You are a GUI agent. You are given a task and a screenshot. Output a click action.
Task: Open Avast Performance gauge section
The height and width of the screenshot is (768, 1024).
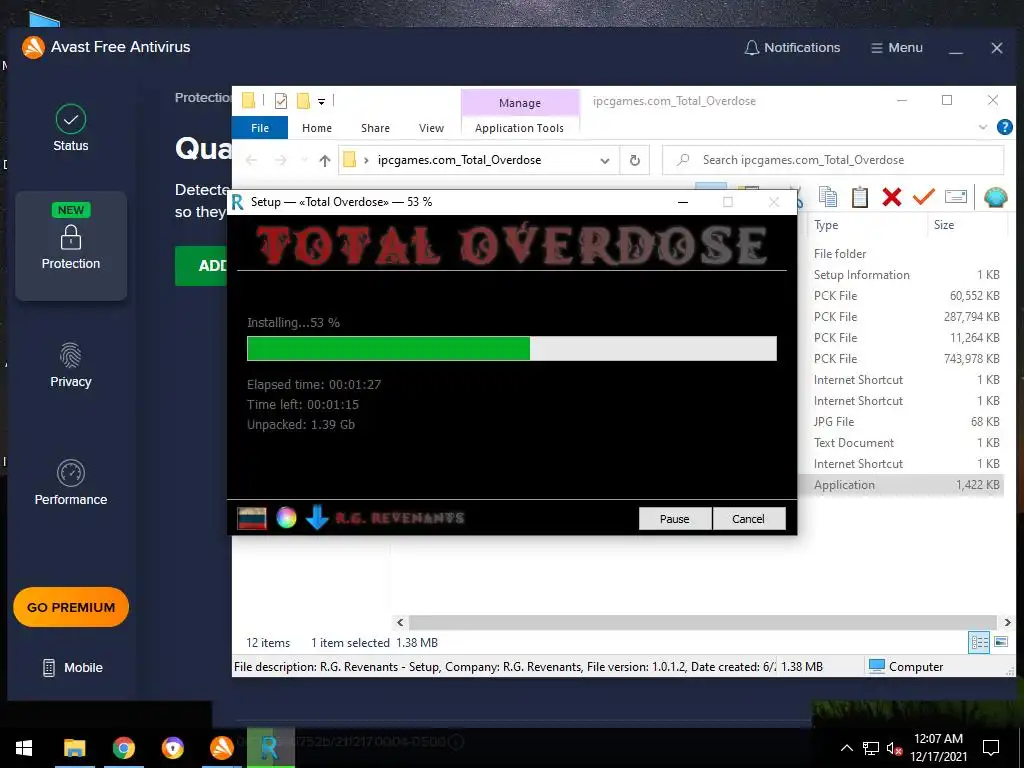pos(71,483)
